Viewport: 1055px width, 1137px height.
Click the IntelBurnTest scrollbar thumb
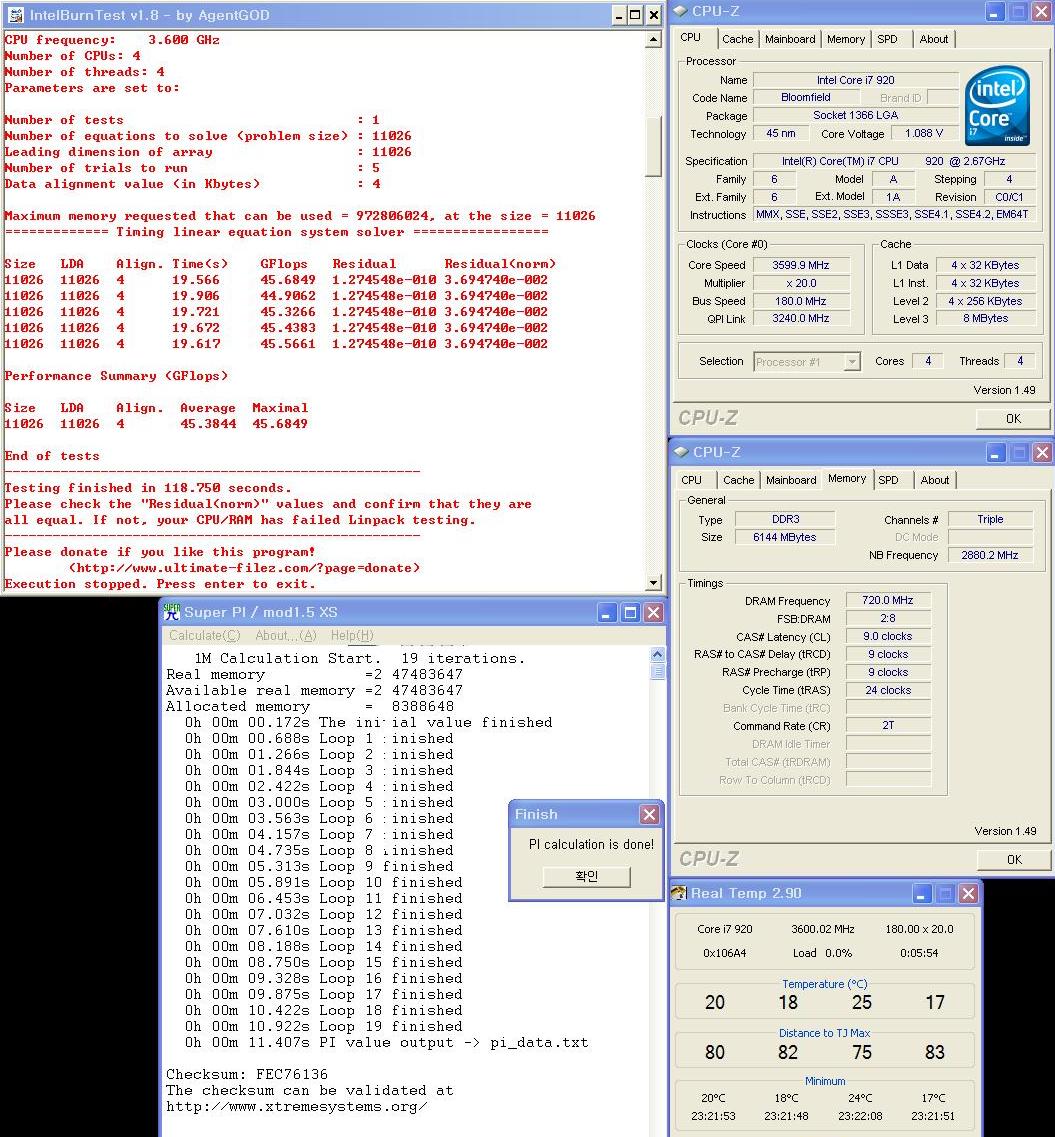pyautogui.click(x=653, y=145)
